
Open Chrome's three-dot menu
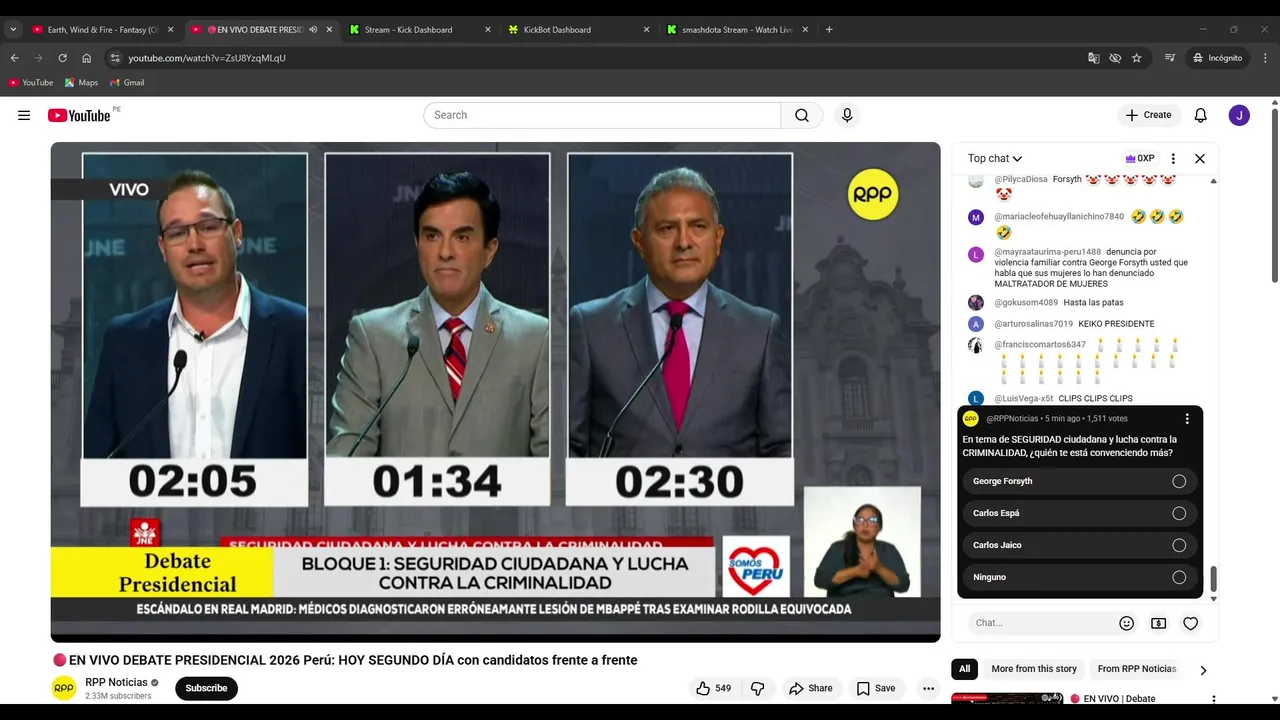point(1266,58)
